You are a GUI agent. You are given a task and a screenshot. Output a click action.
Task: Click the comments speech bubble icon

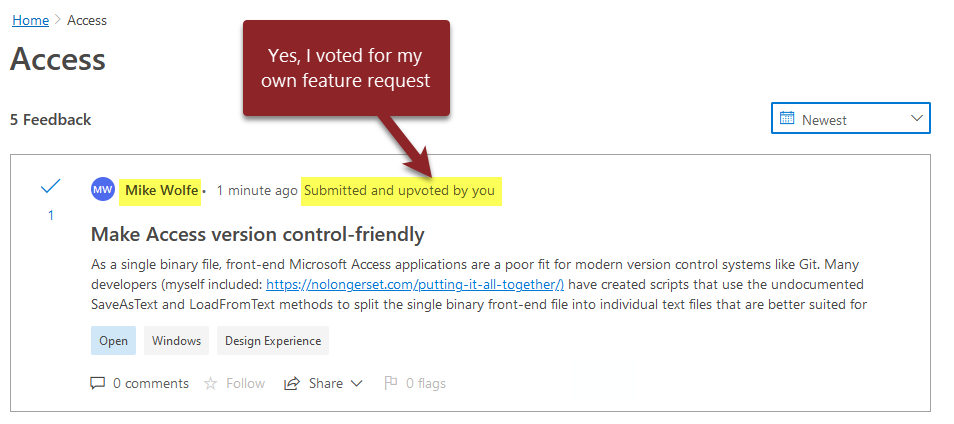click(x=97, y=383)
